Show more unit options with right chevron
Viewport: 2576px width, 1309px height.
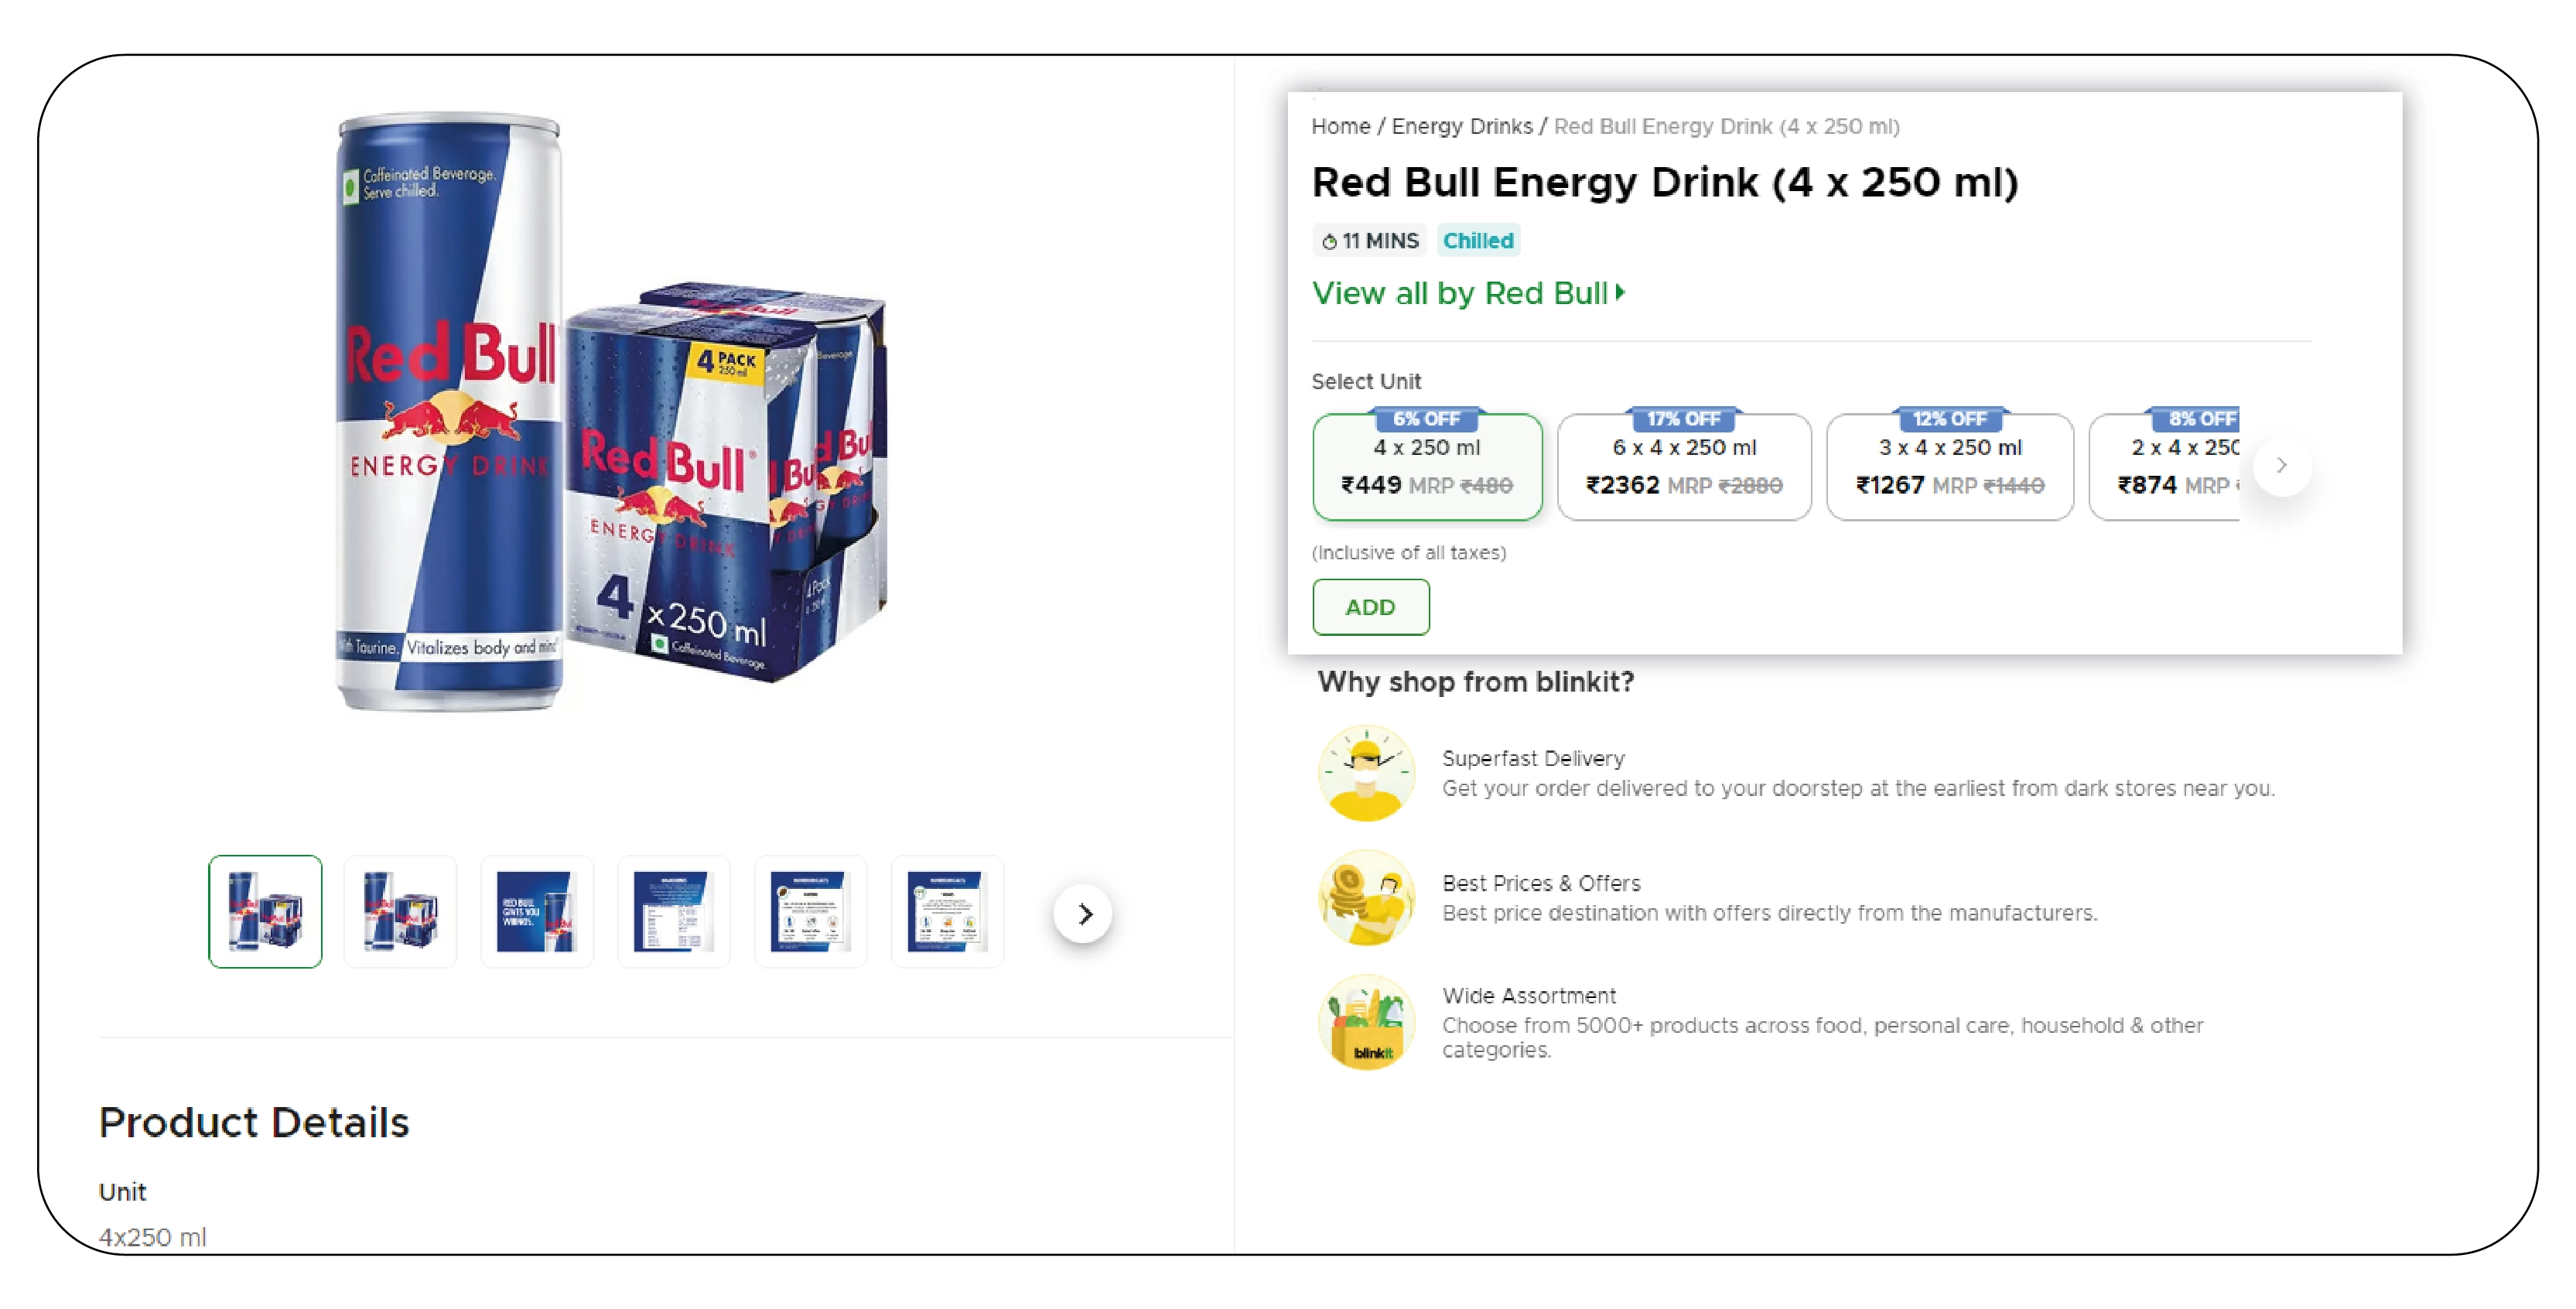pos(2281,466)
